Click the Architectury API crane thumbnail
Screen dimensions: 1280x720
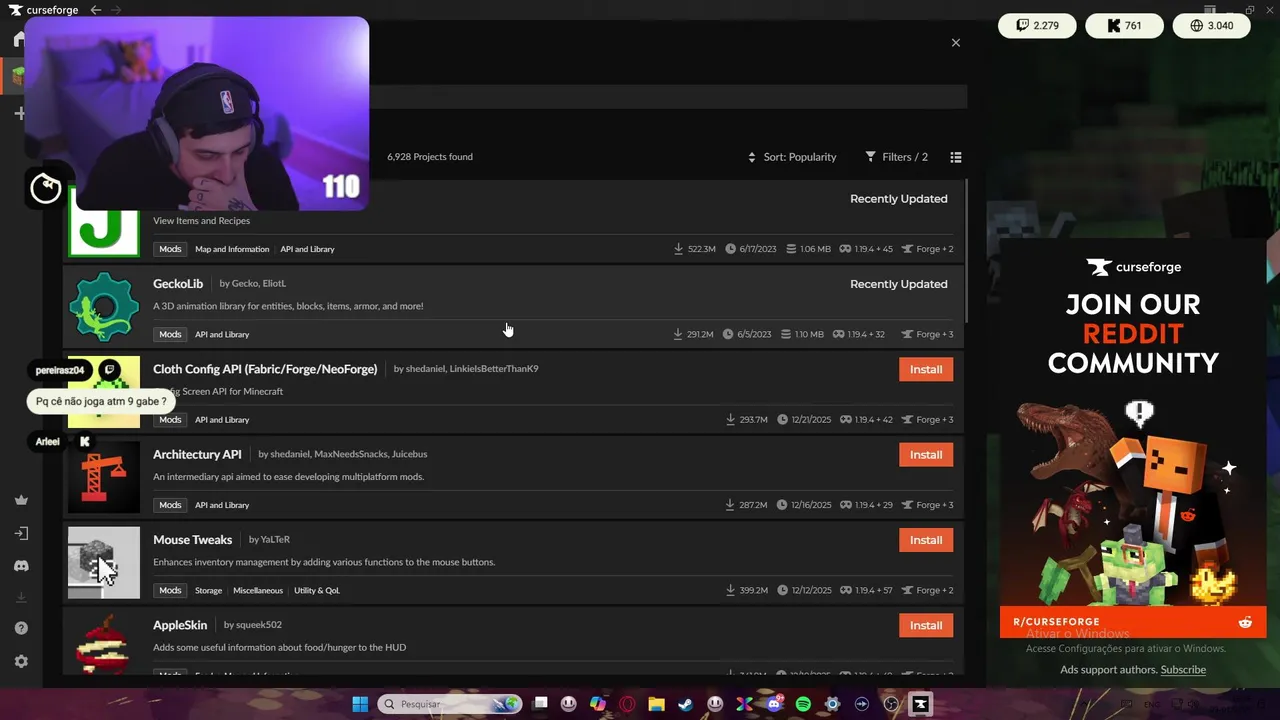tap(104, 478)
